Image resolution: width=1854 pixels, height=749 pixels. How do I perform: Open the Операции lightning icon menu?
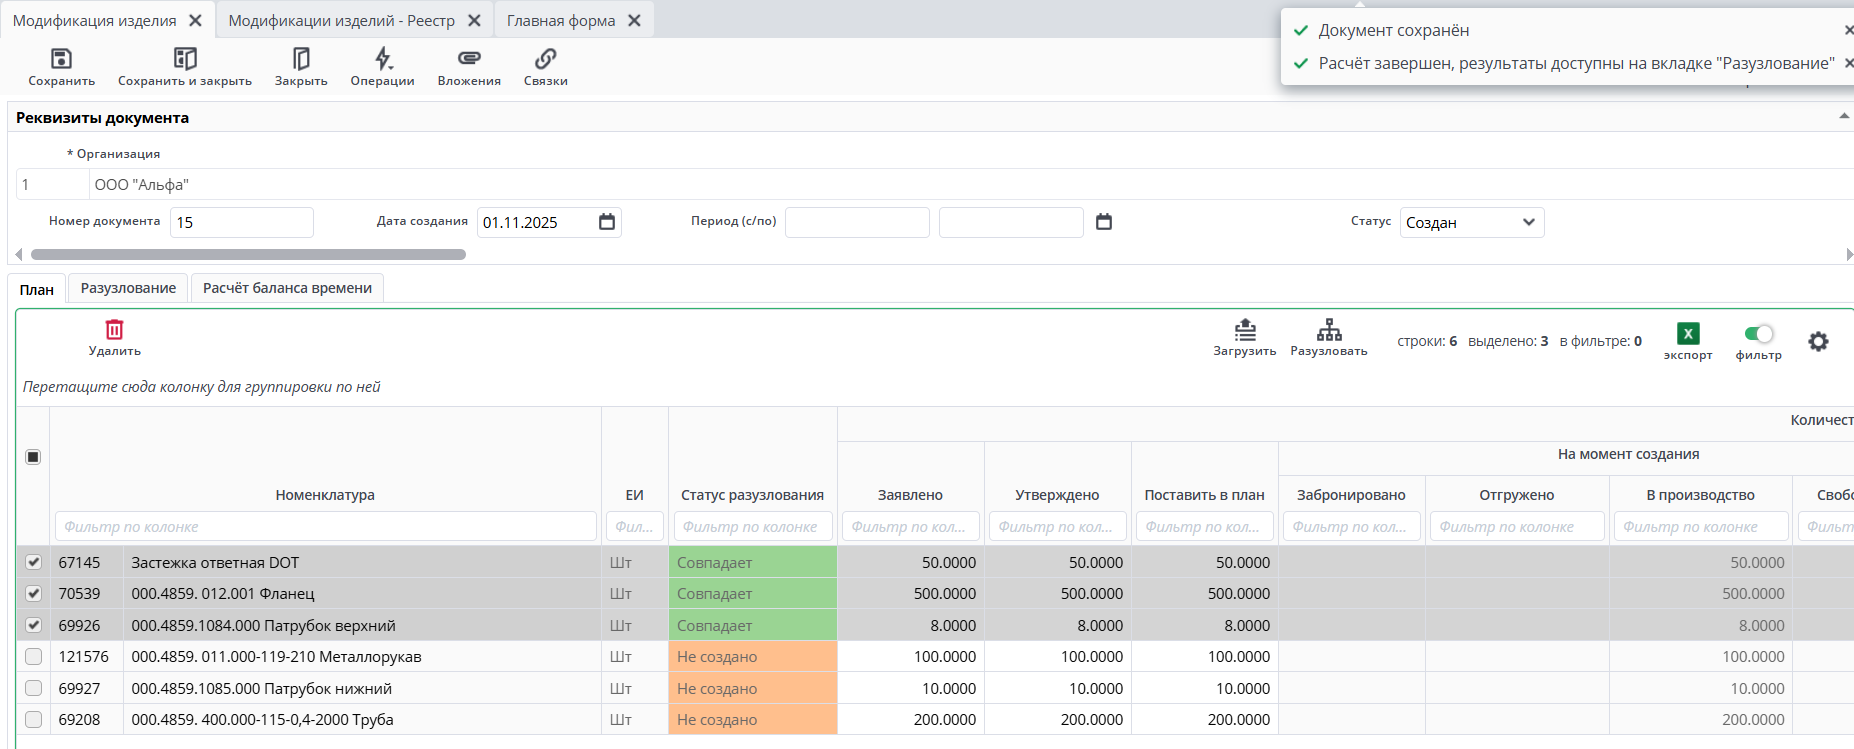coord(383,59)
